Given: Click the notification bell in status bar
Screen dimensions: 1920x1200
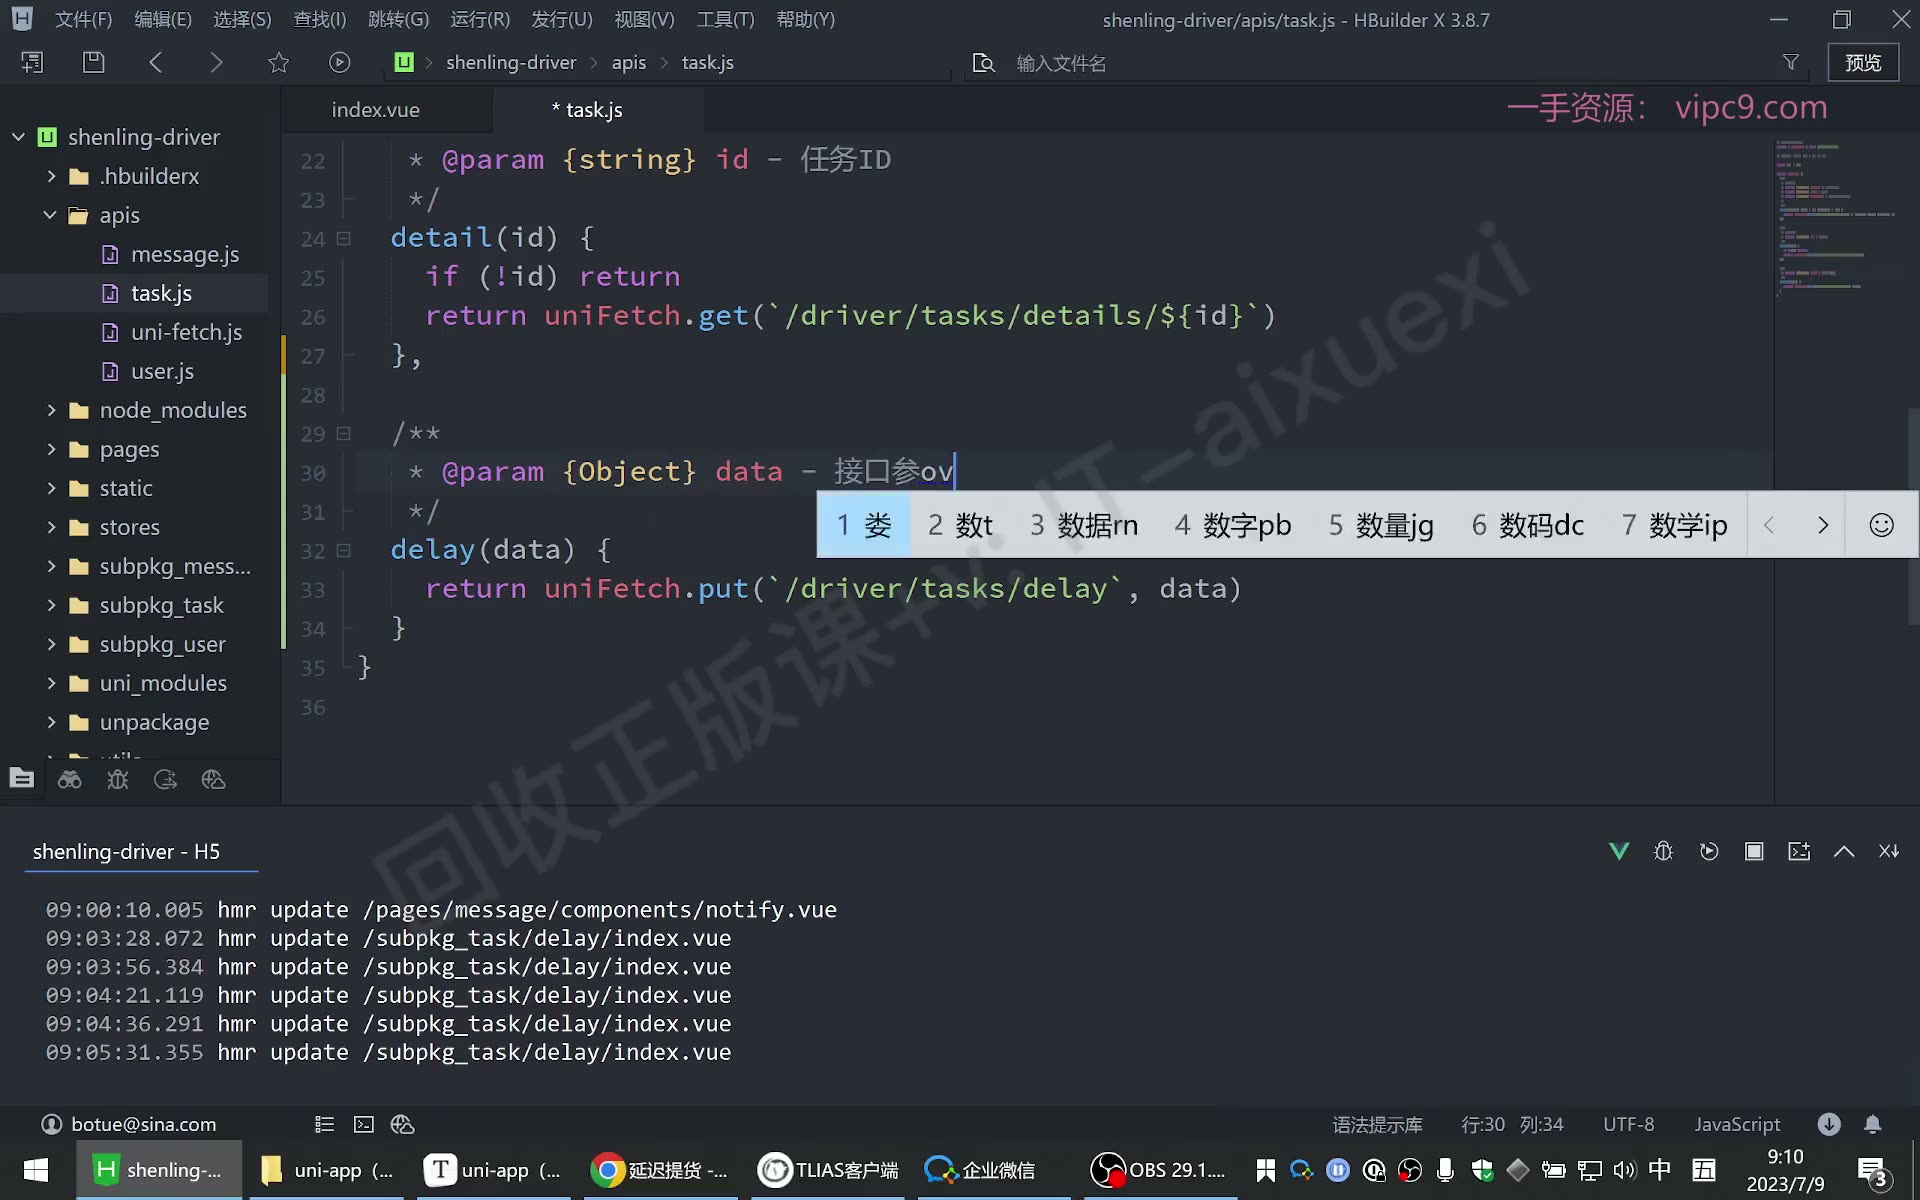Looking at the screenshot, I should pyautogui.click(x=1873, y=1124).
